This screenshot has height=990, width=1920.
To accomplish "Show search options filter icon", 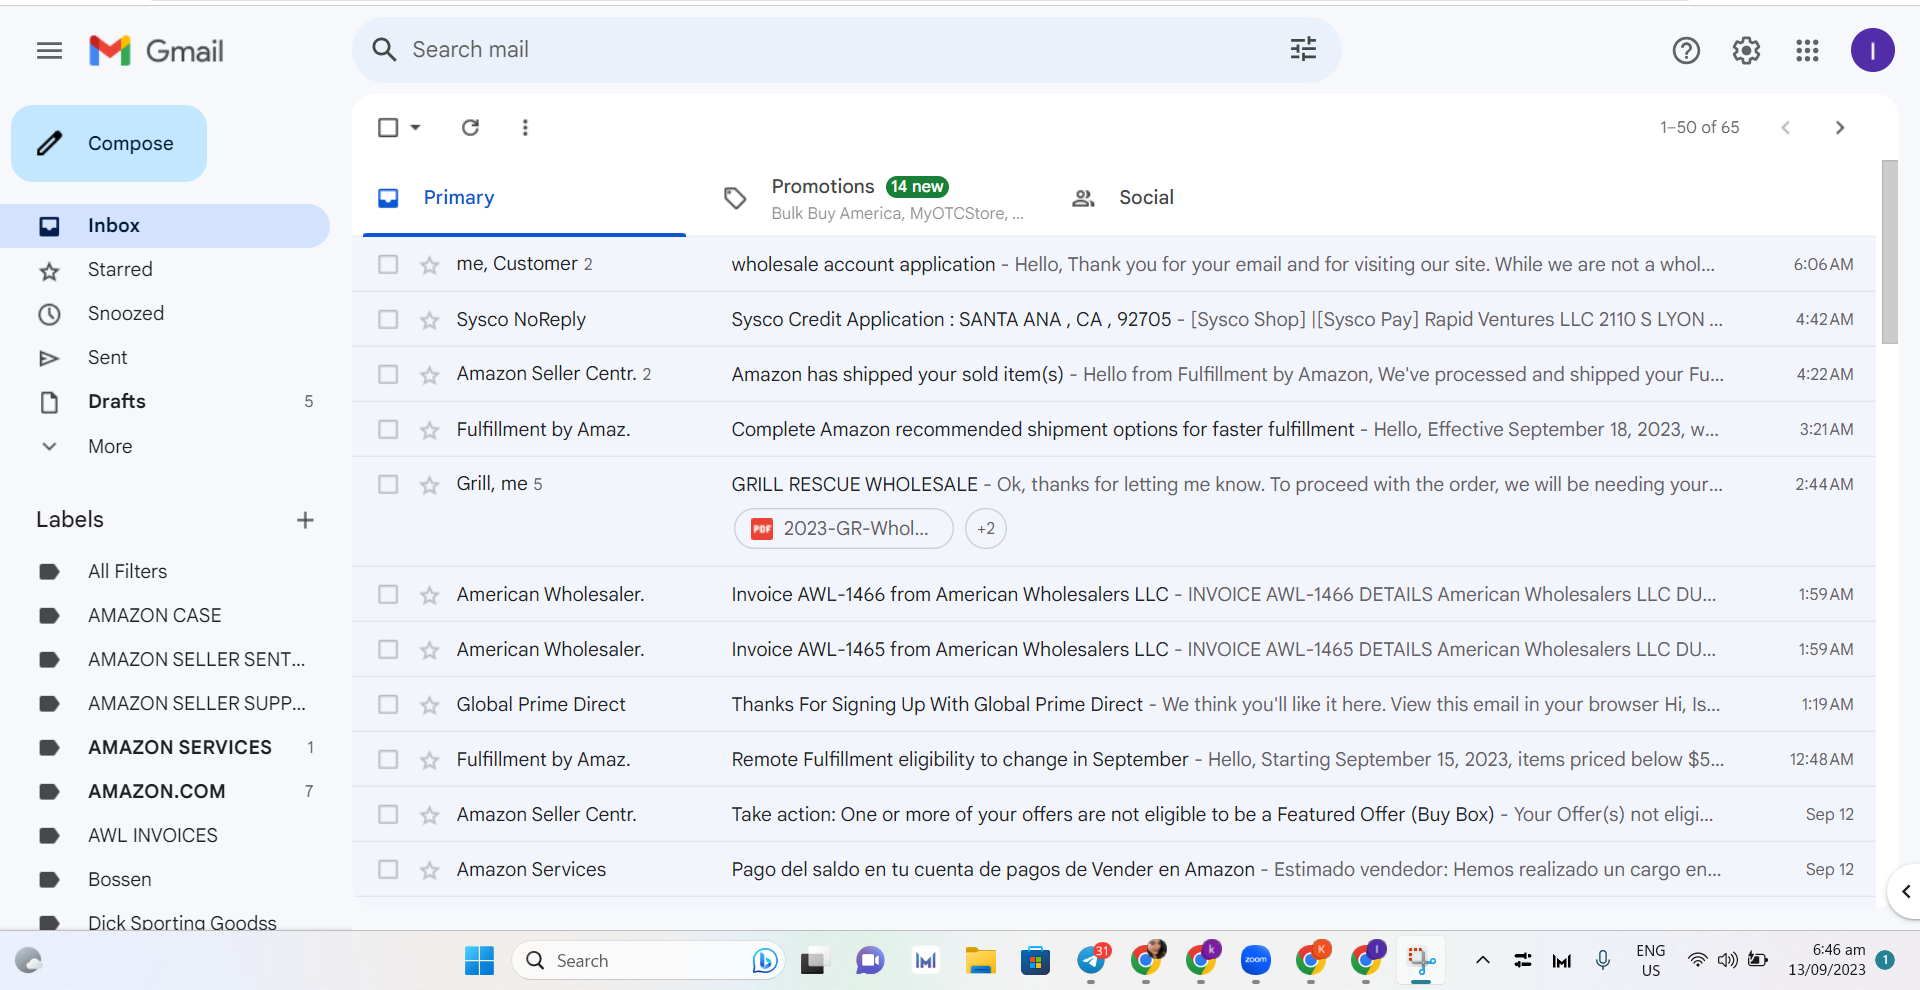I will (x=1303, y=49).
